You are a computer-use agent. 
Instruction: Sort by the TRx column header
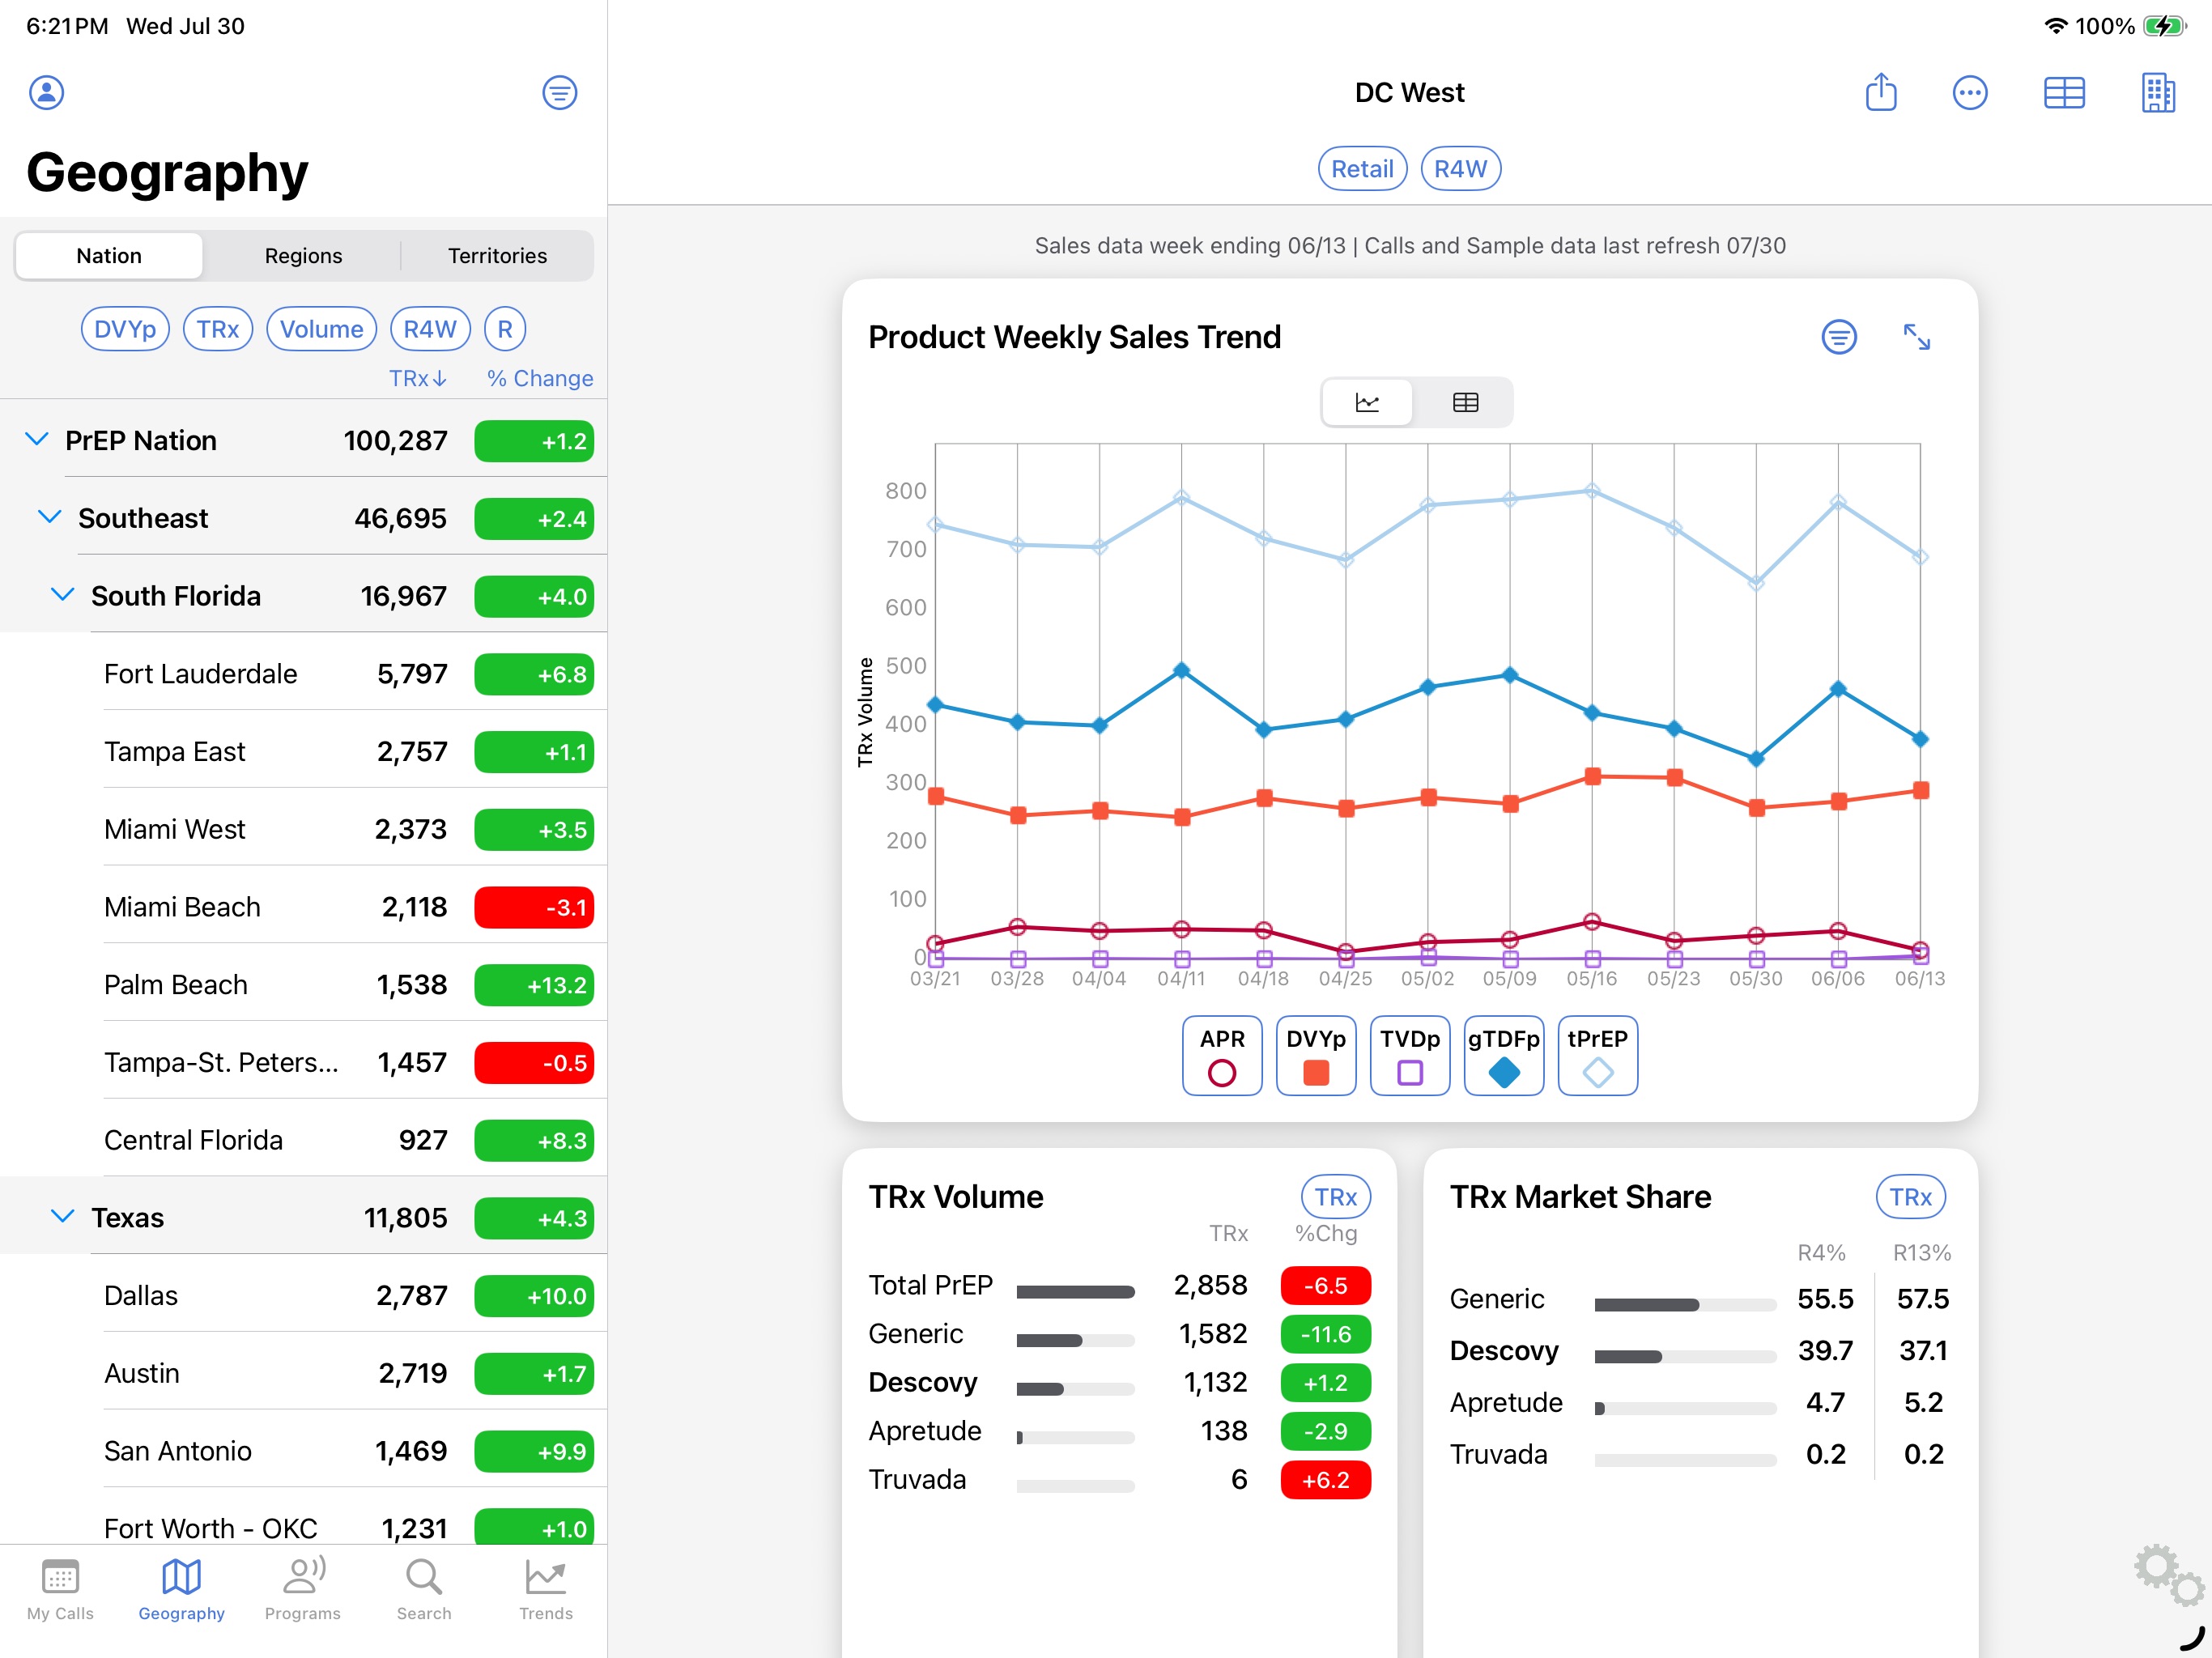point(418,378)
